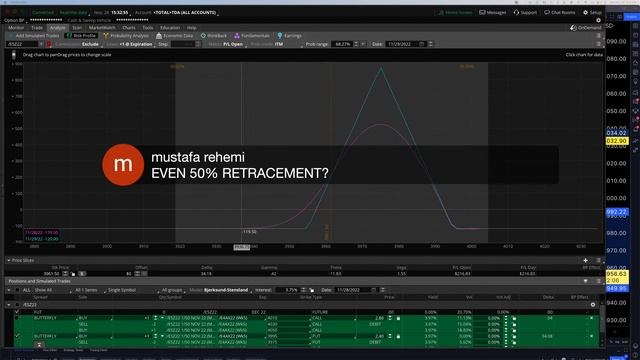The height and width of the screenshot is (360, 640).
Task: Collapse the /ESZ22 position group
Action: 9,304
